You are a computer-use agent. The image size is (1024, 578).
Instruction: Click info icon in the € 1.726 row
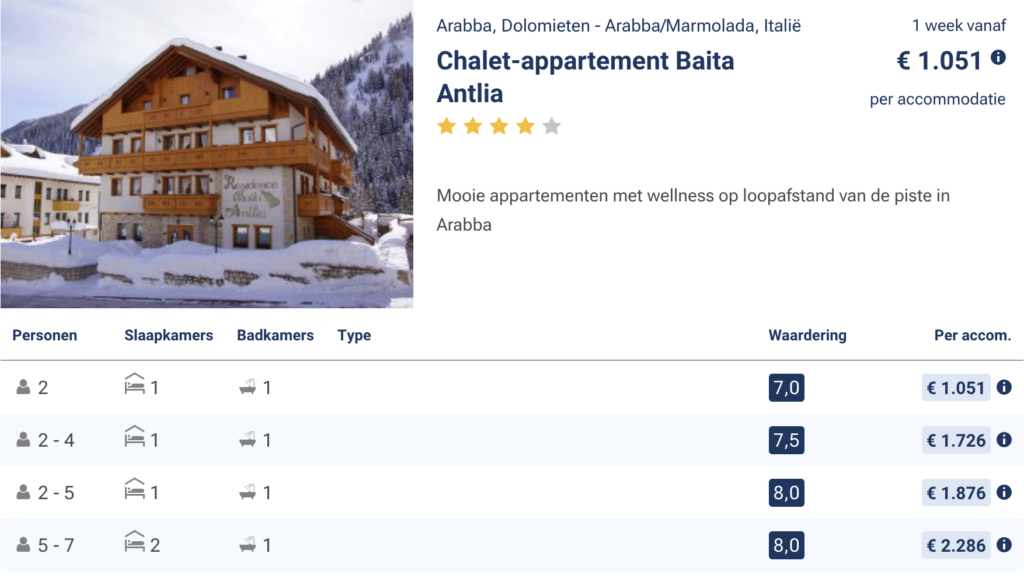[1004, 440]
